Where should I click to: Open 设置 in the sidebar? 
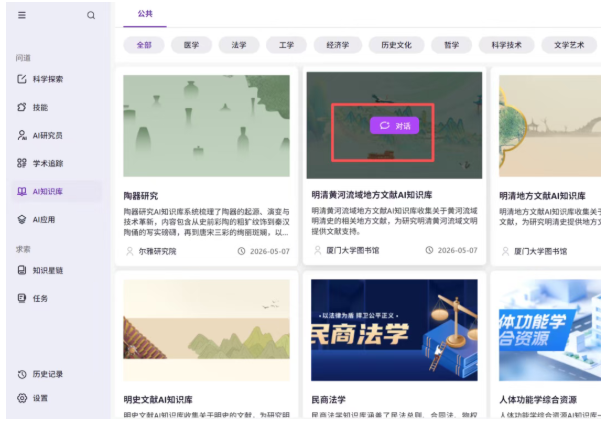40,398
